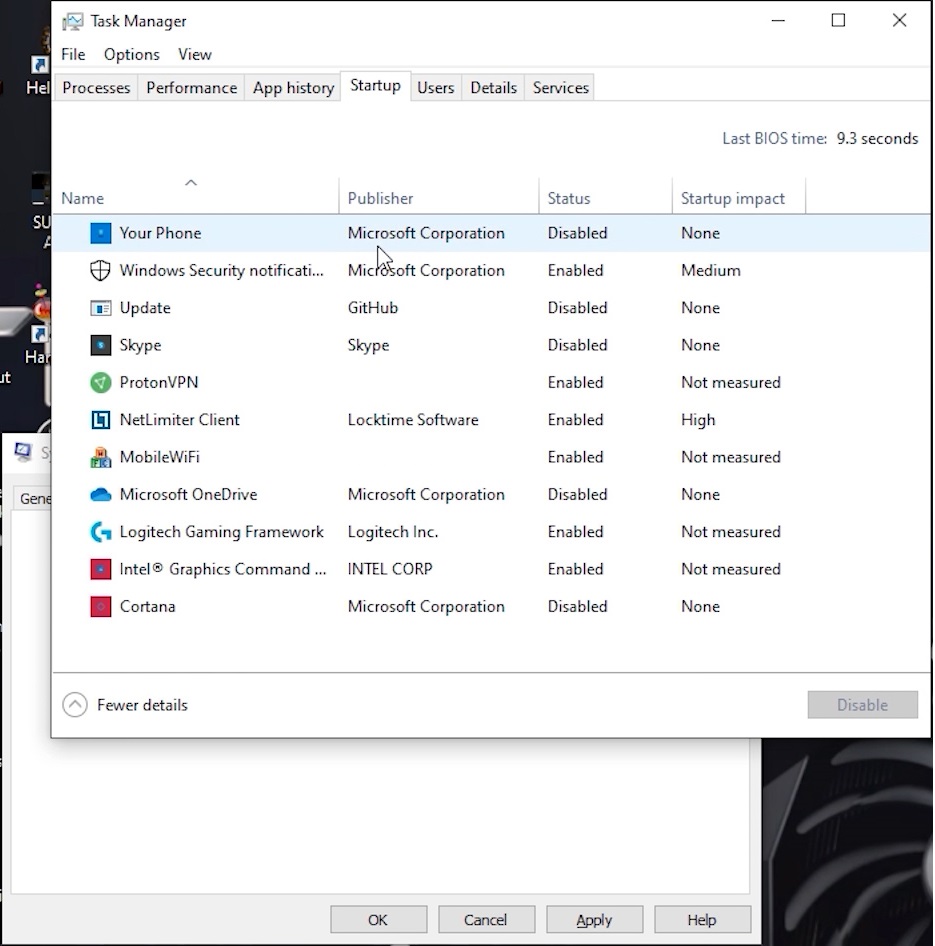Click the 9.3 seconds BIOS time value
This screenshot has height=946, width=935.
(x=877, y=139)
